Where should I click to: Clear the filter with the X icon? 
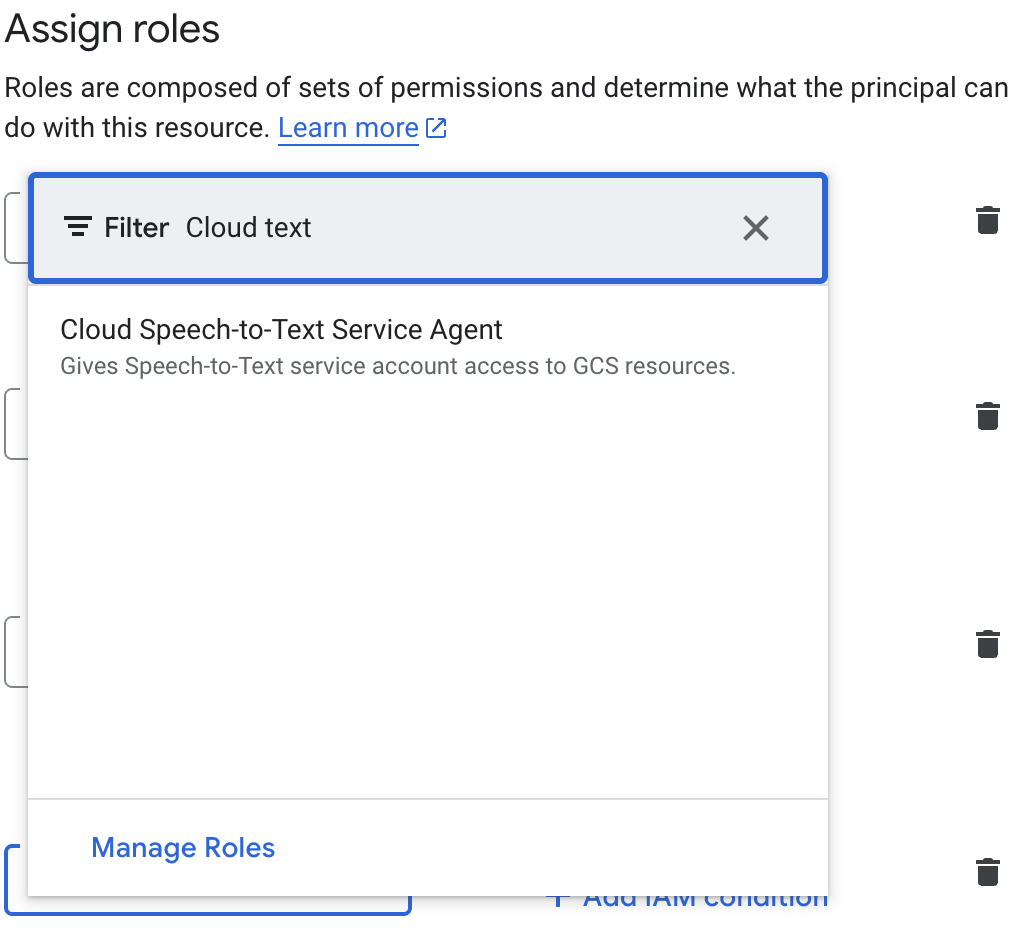756,228
